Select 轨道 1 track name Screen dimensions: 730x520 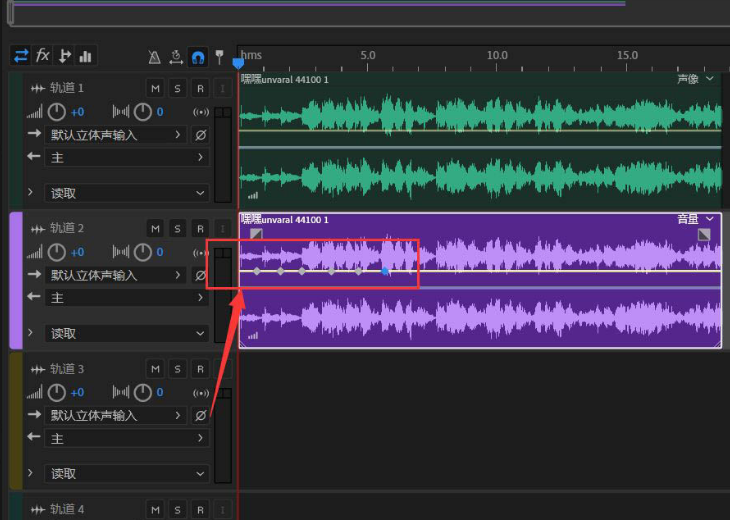point(67,88)
